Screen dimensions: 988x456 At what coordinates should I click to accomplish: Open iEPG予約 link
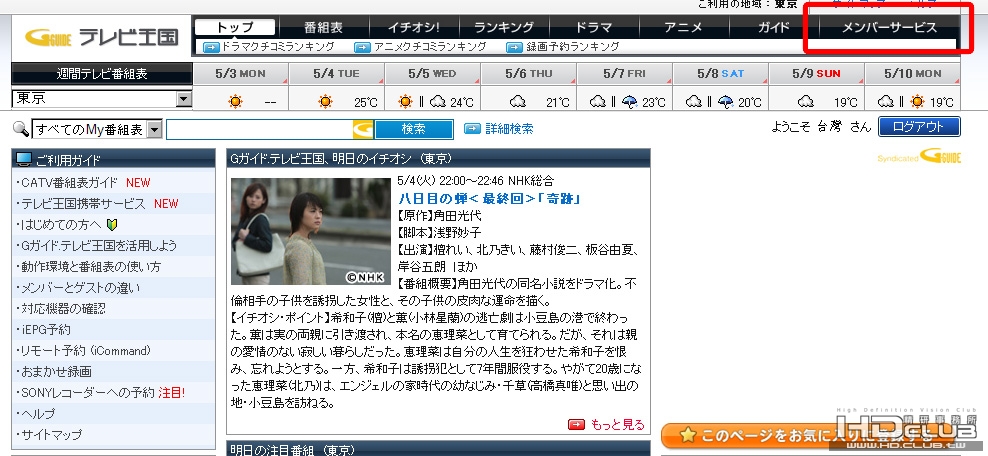pos(45,329)
